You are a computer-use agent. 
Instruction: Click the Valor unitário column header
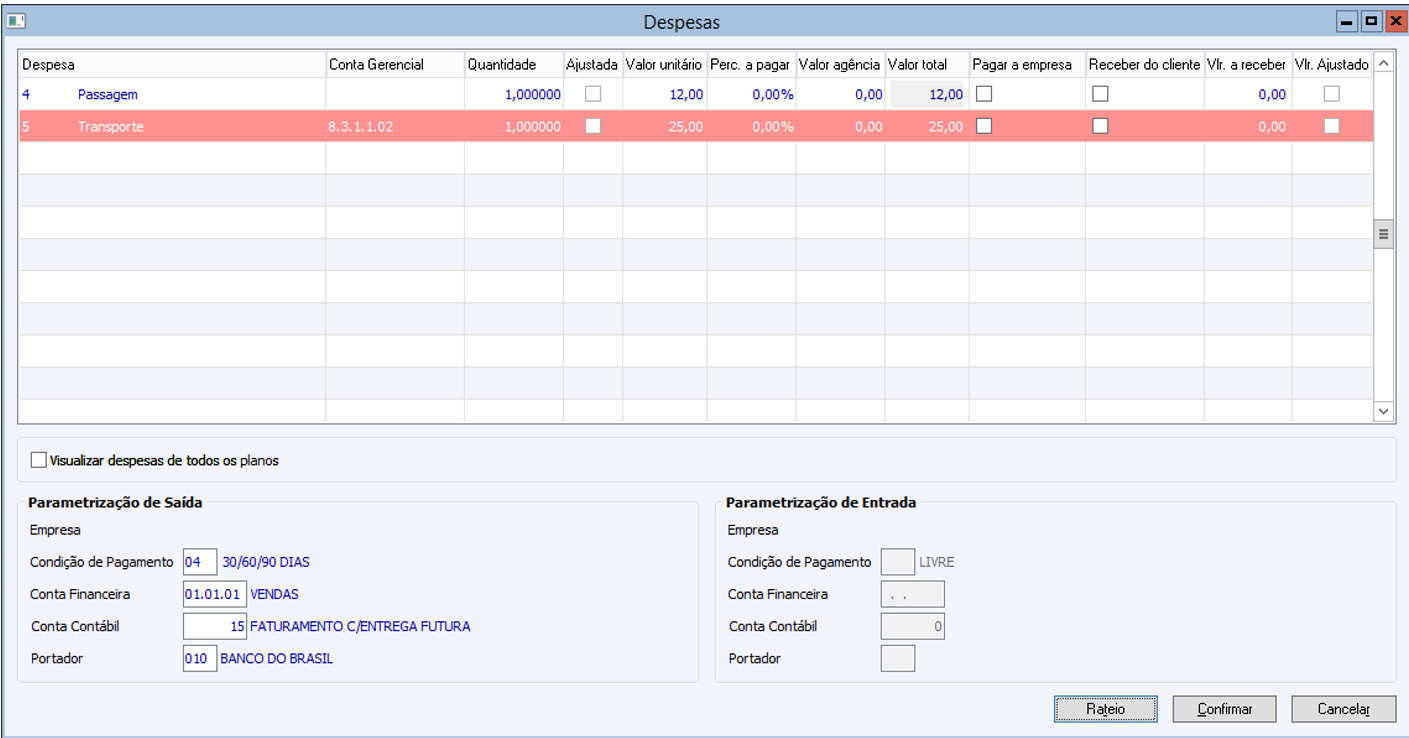pyautogui.click(x=664, y=64)
